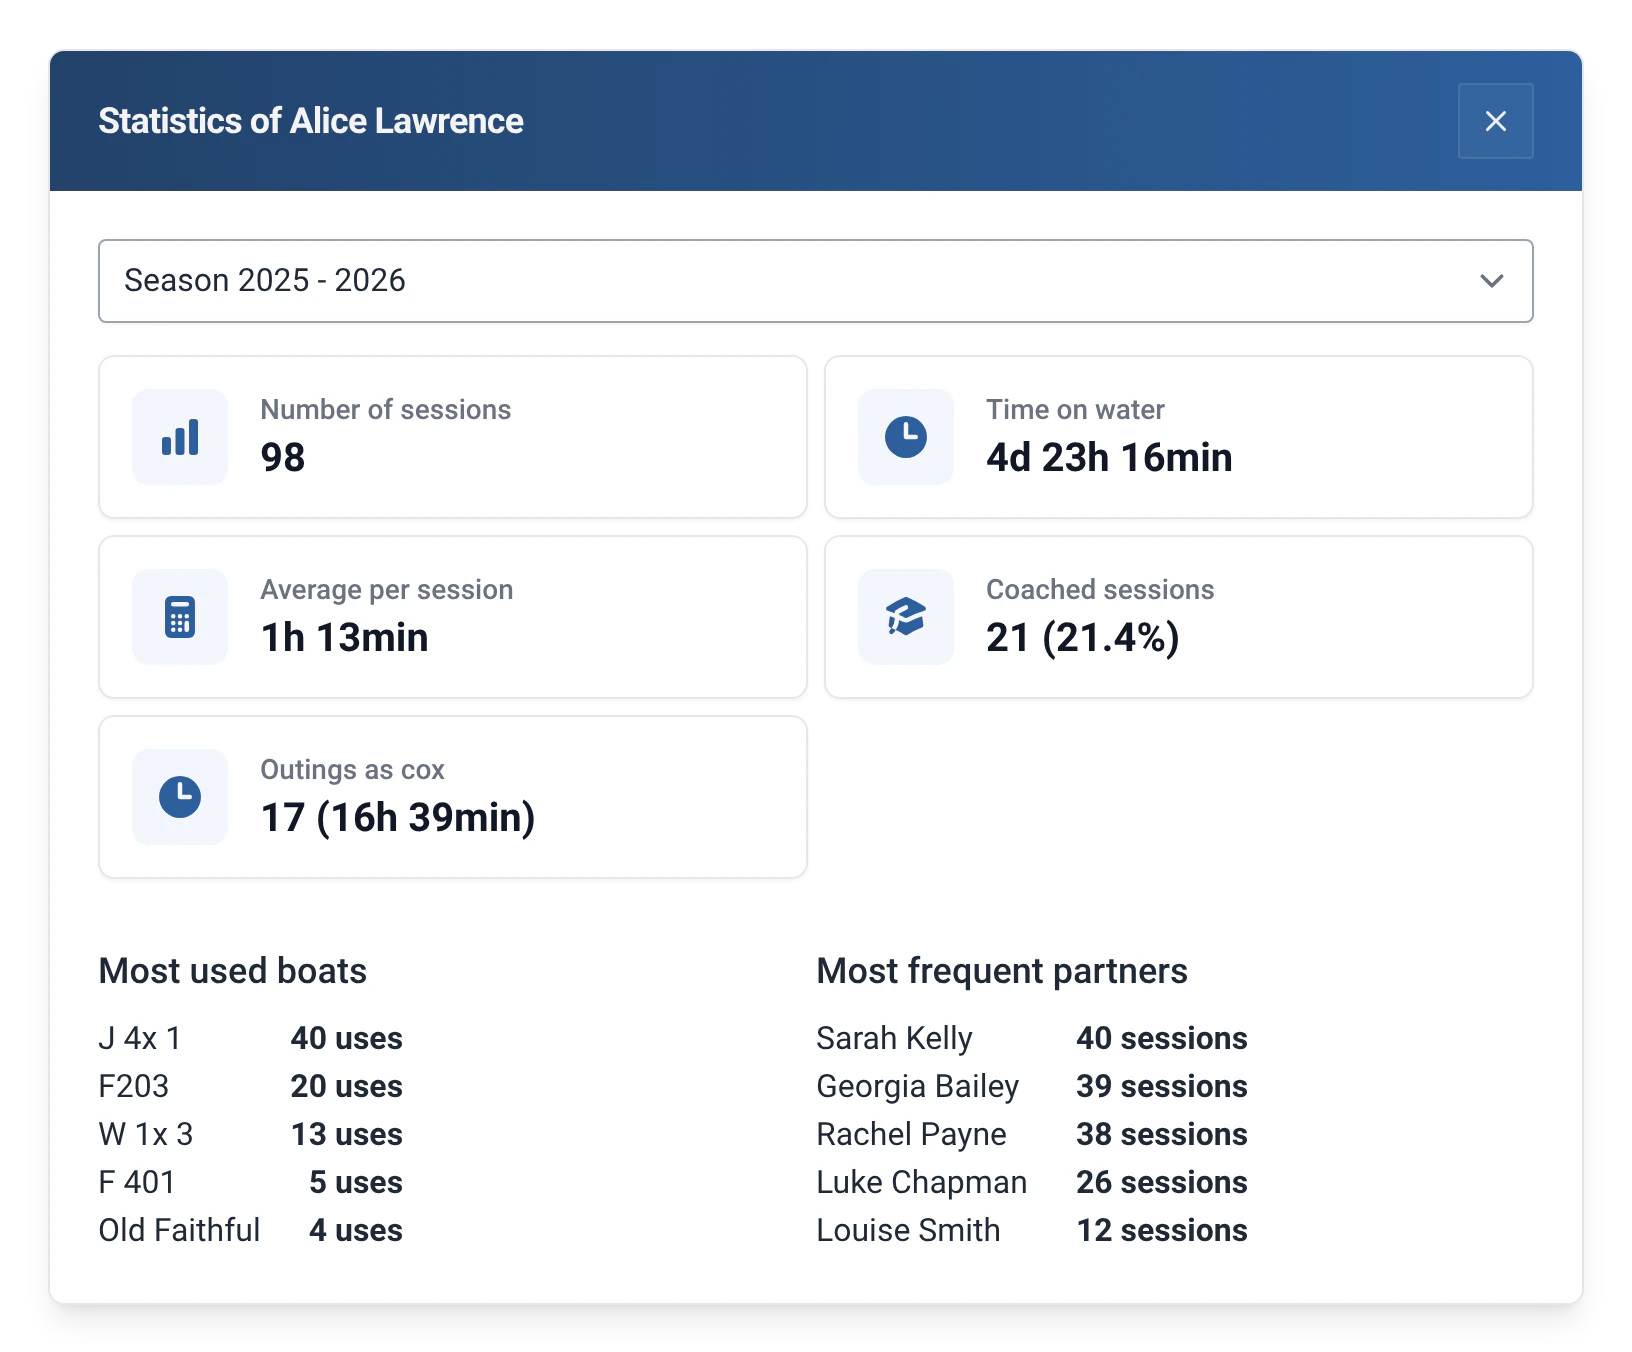This screenshot has width=1632, height=1352.
Task: Select the 17 (16h 39min) cox value
Action: click(398, 818)
